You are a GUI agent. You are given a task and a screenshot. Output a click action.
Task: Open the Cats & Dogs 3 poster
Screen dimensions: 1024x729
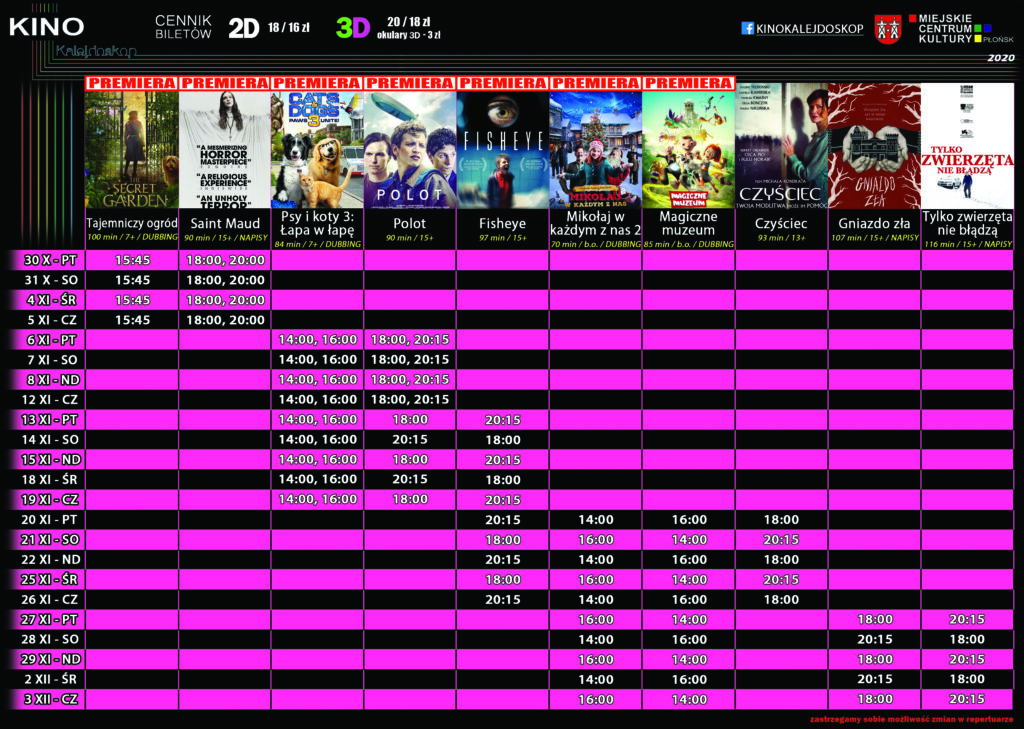pos(317,150)
